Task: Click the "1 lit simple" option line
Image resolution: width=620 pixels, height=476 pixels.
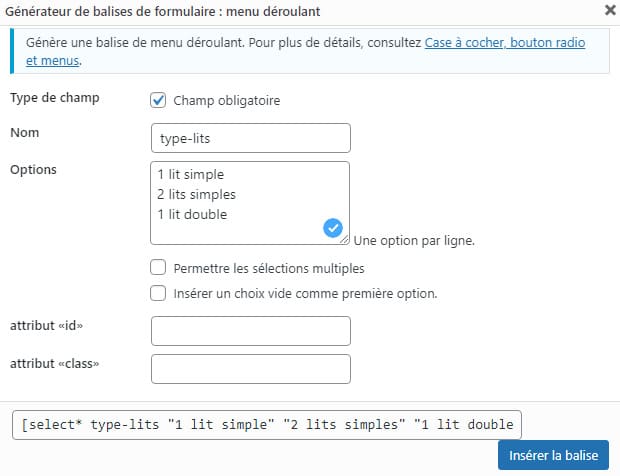Action: point(191,174)
